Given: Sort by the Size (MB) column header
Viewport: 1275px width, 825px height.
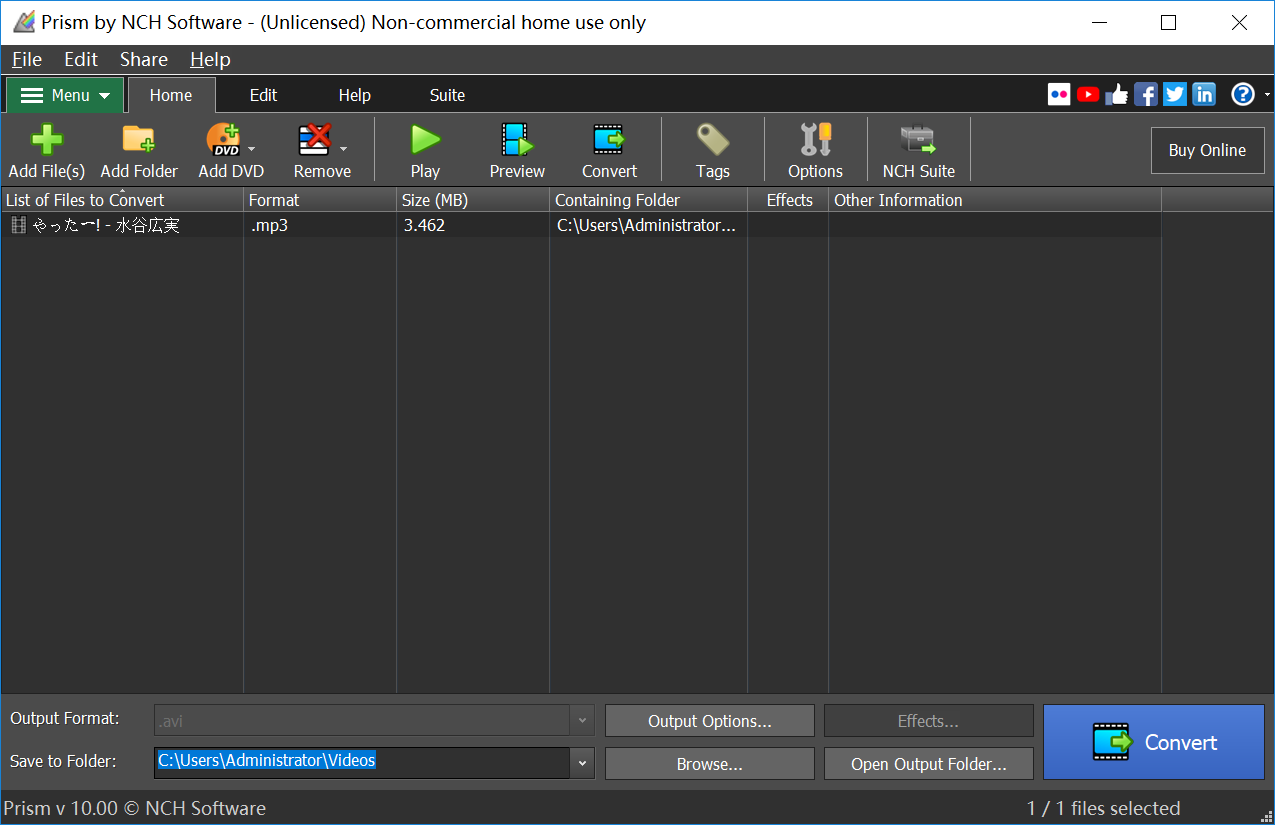Looking at the screenshot, I should point(473,200).
